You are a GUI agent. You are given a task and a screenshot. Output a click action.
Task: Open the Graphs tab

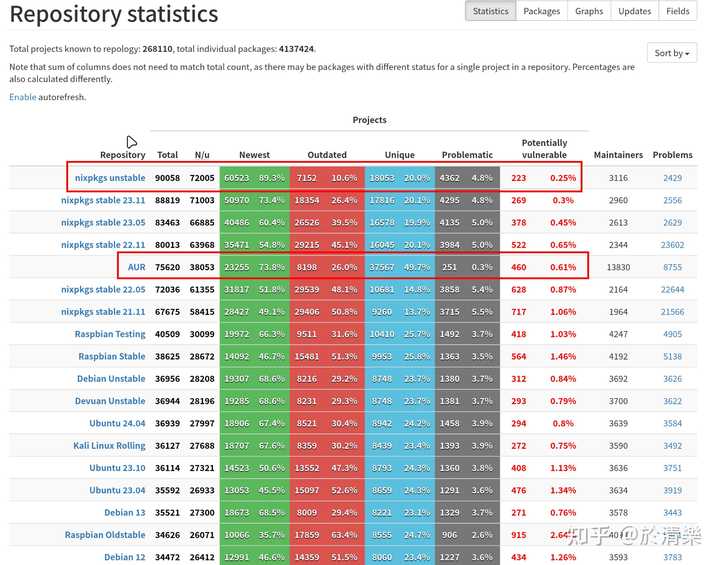[x=589, y=11]
